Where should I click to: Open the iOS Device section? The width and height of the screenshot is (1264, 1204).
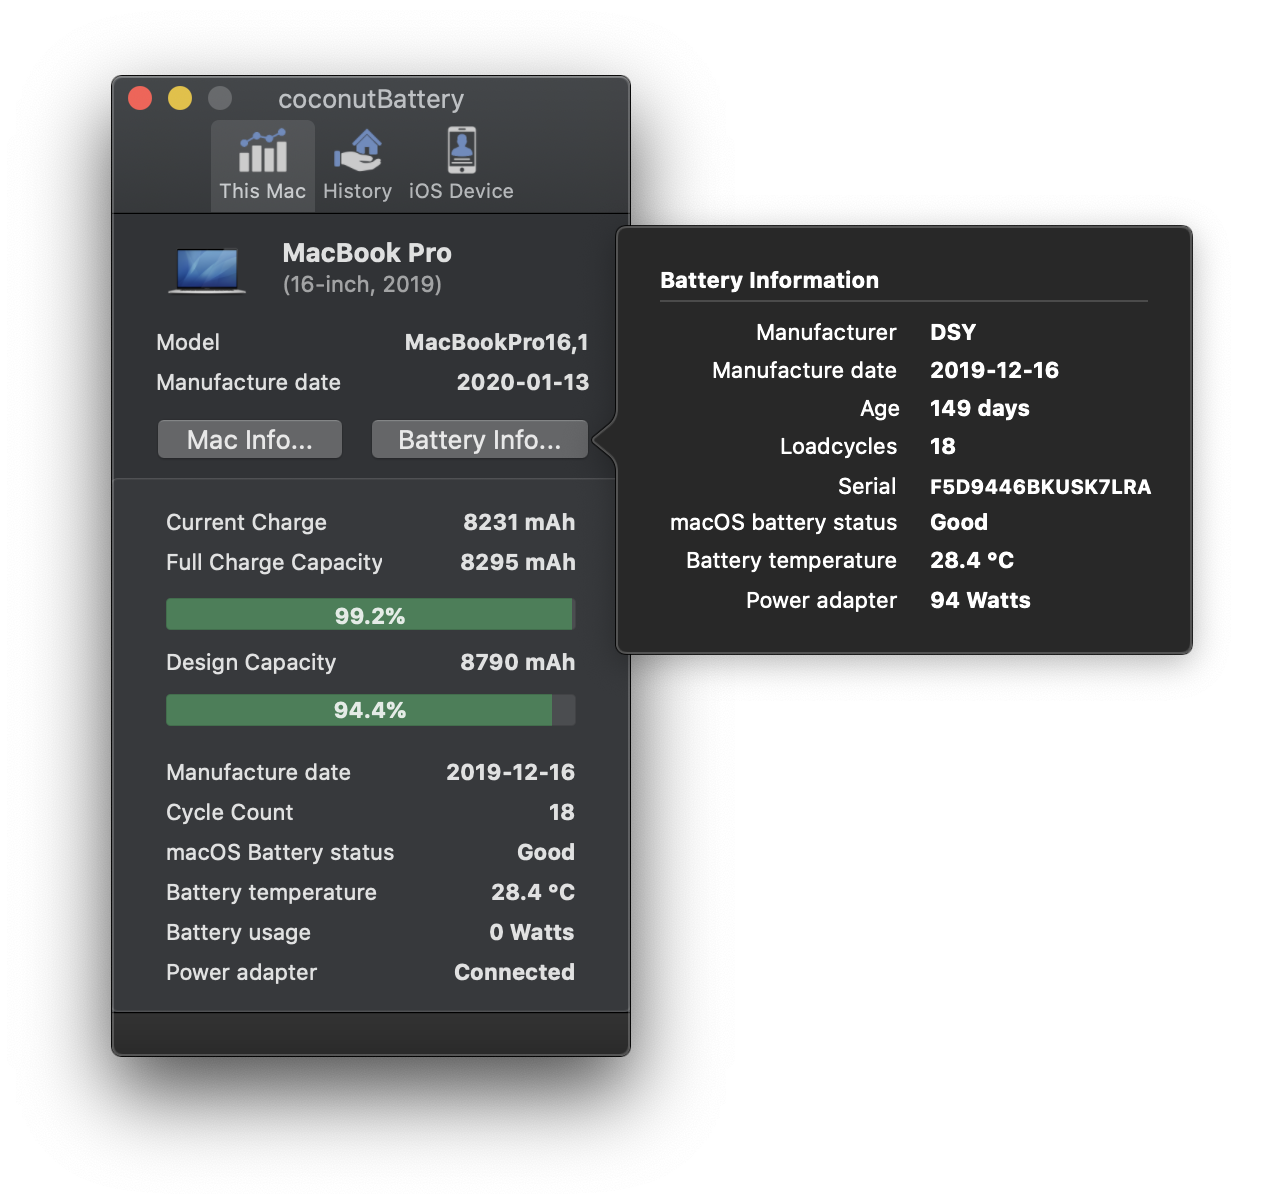click(x=460, y=165)
